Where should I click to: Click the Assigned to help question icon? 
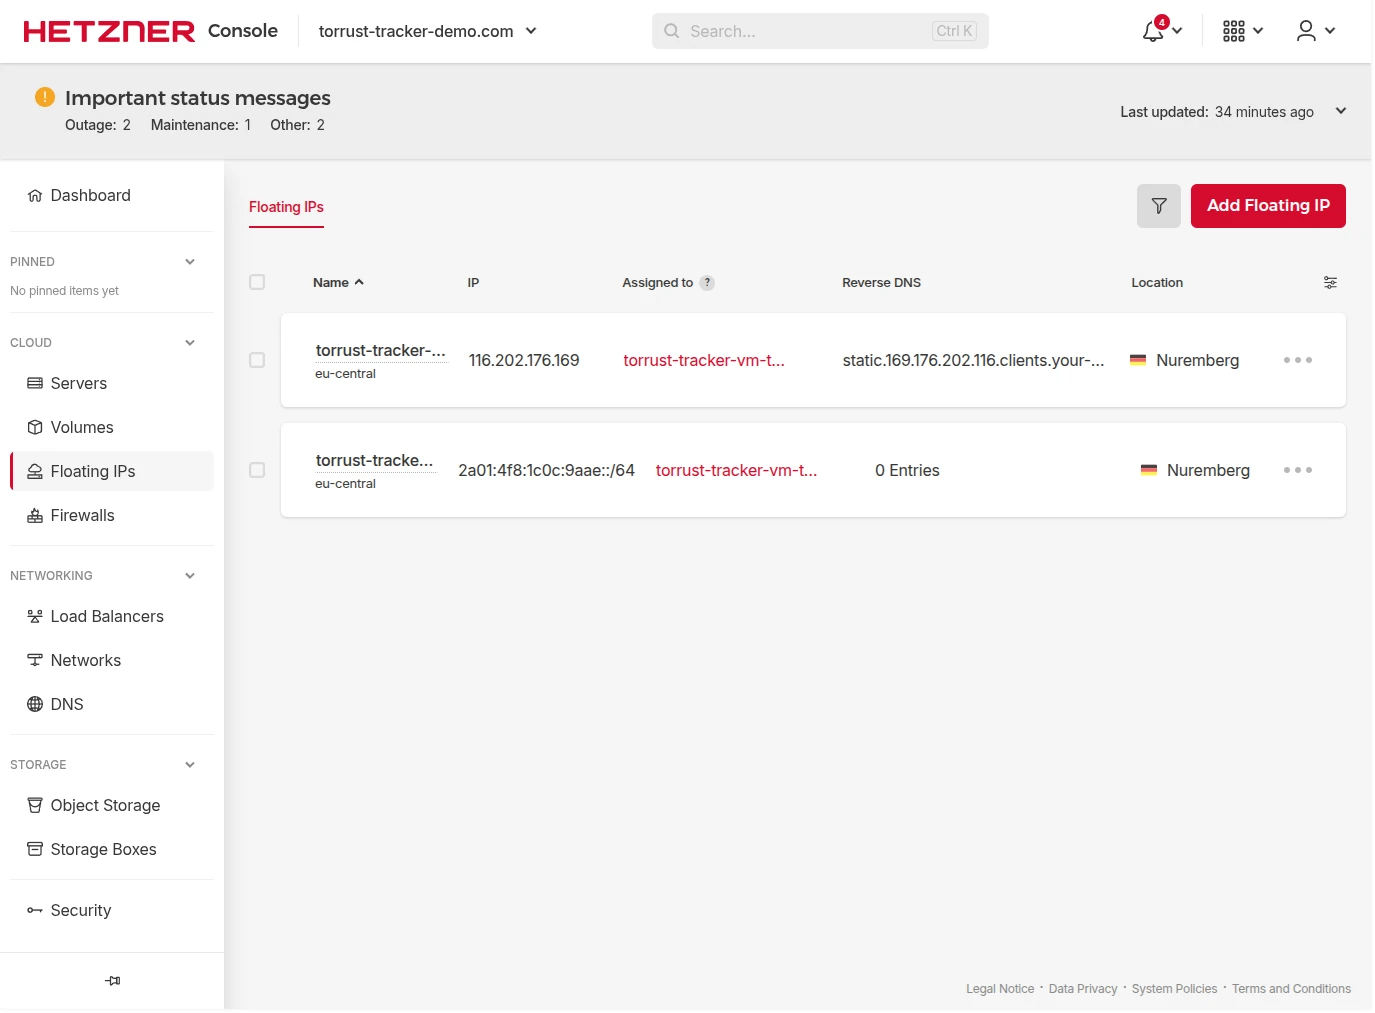(707, 283)
